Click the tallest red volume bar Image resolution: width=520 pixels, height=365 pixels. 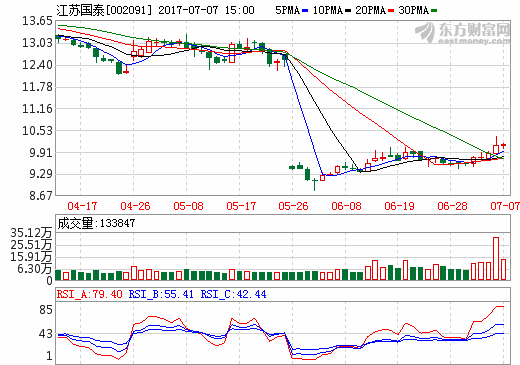click(496, 259)
